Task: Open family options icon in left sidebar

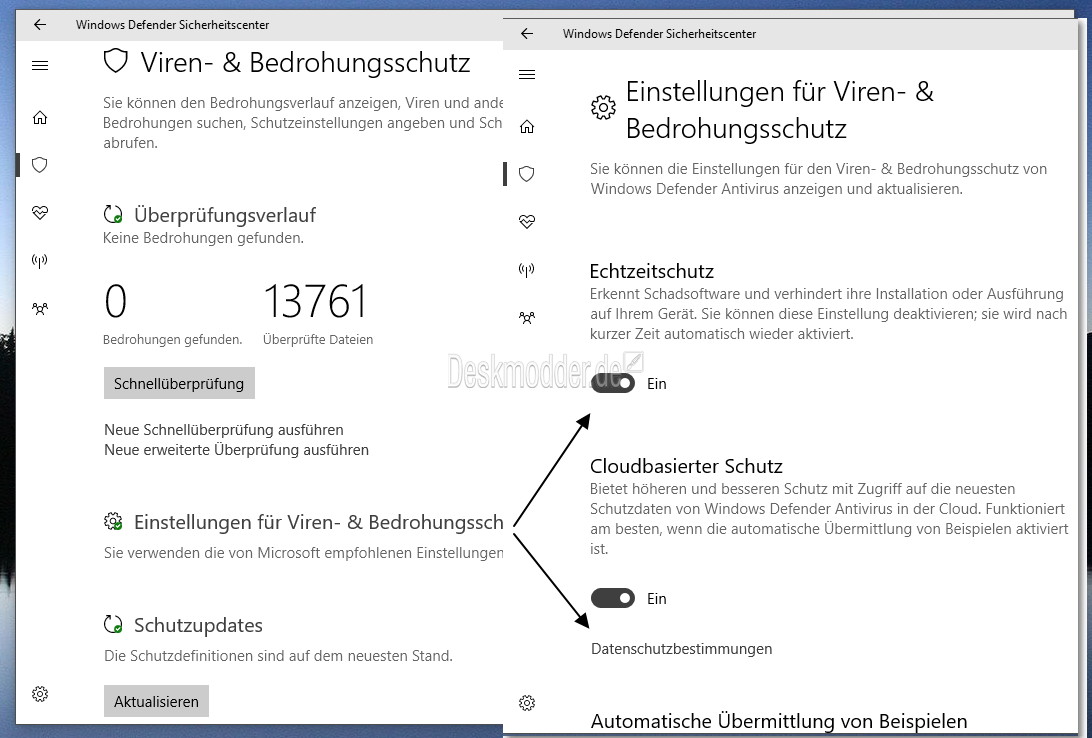Action: 40,308
